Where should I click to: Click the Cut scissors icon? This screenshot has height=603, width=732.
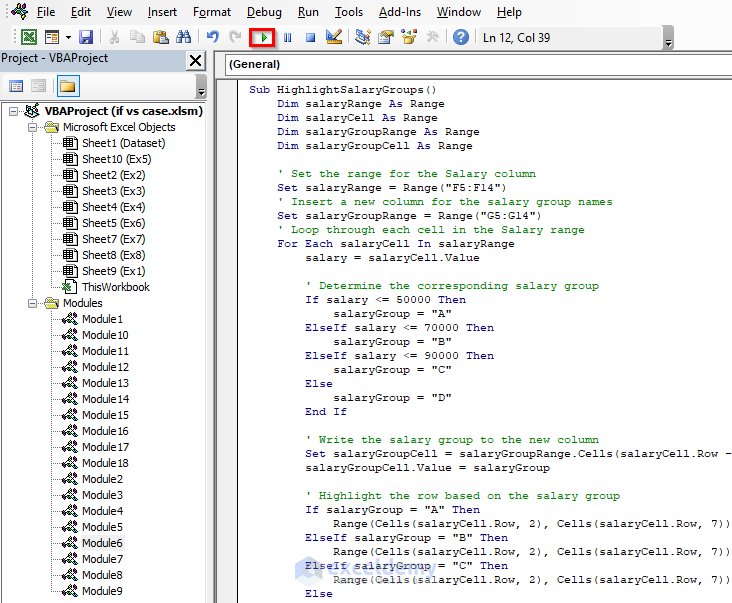click(114, 37)
